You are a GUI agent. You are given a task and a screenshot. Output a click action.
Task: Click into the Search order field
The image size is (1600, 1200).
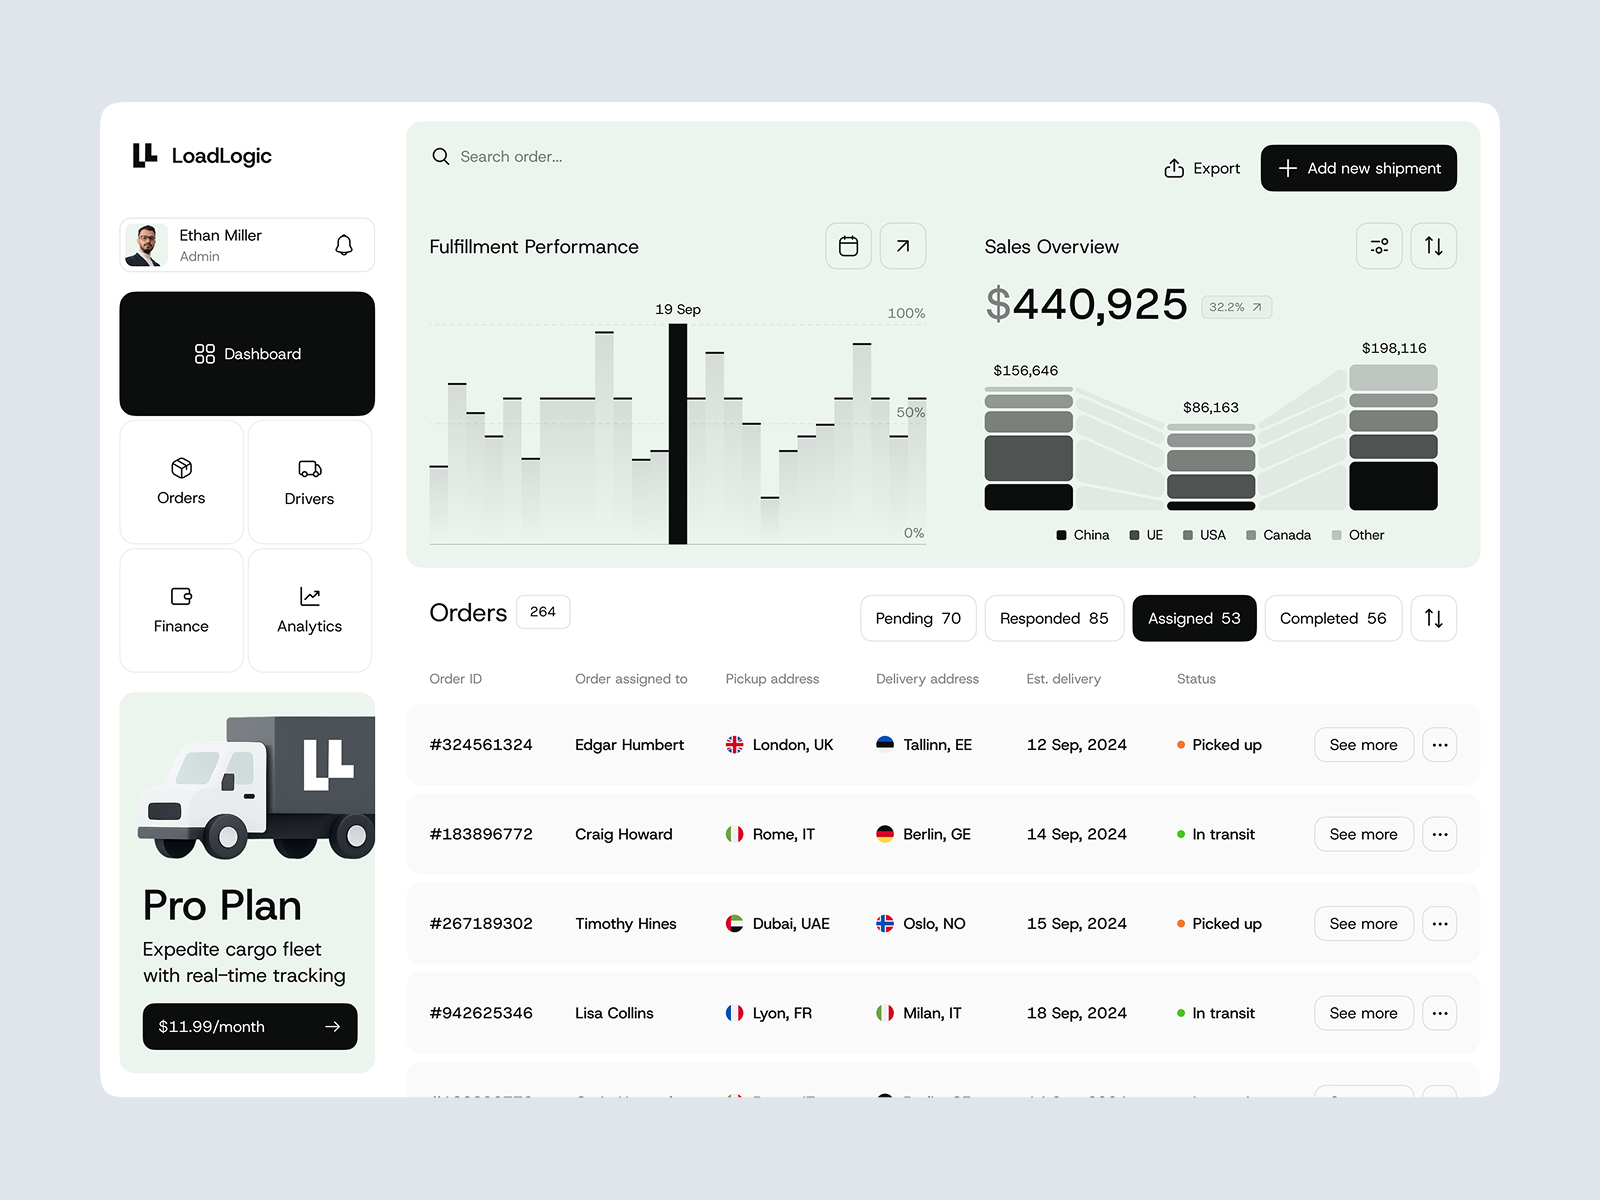click(x=510, y=157)
